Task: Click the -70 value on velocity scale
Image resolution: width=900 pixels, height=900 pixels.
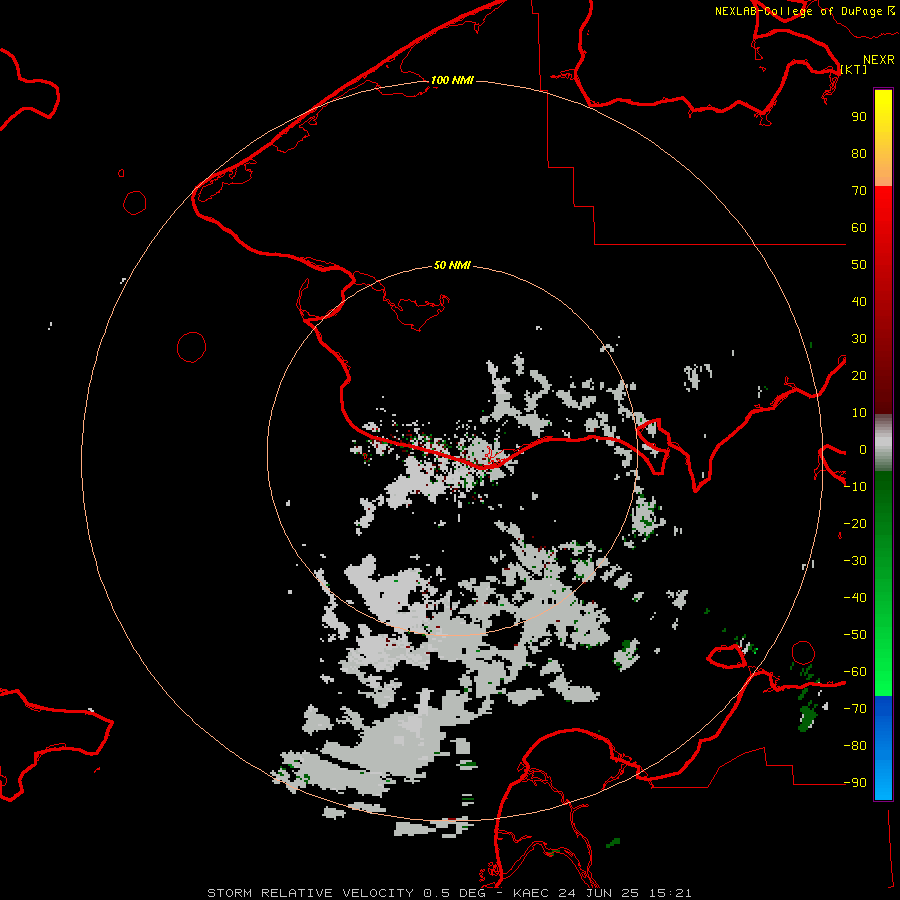Action: [x=855, y=709]
